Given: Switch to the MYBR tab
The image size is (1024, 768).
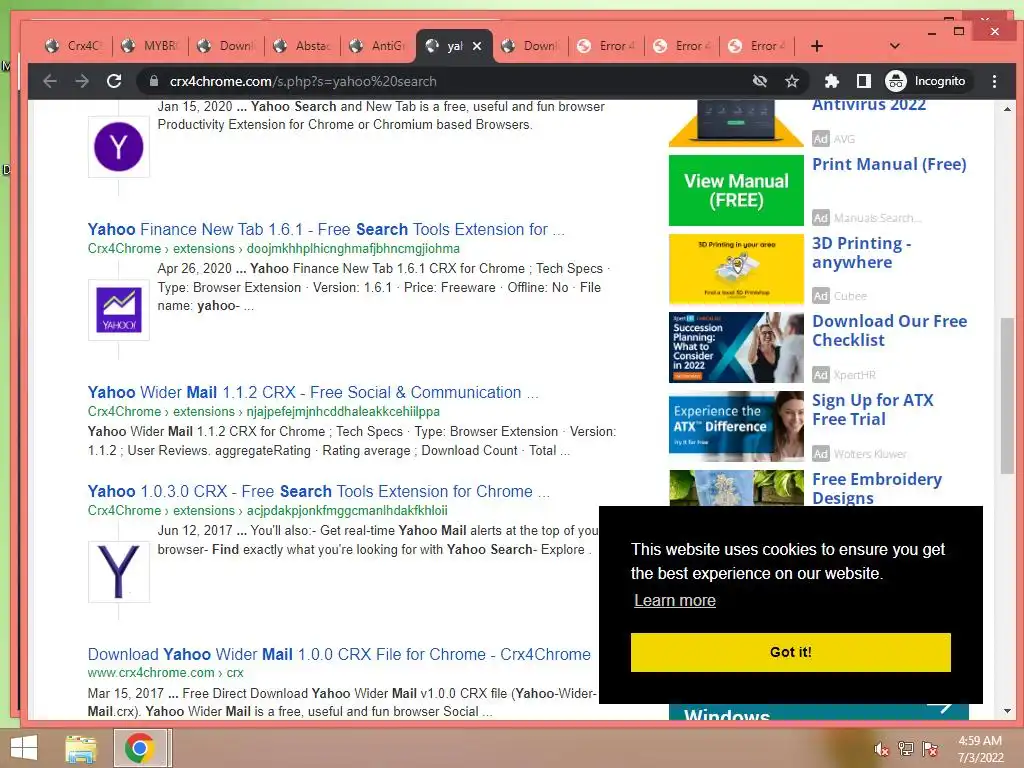Looking at the screenshot, I should pyautogui.click(x=150, y=46).
